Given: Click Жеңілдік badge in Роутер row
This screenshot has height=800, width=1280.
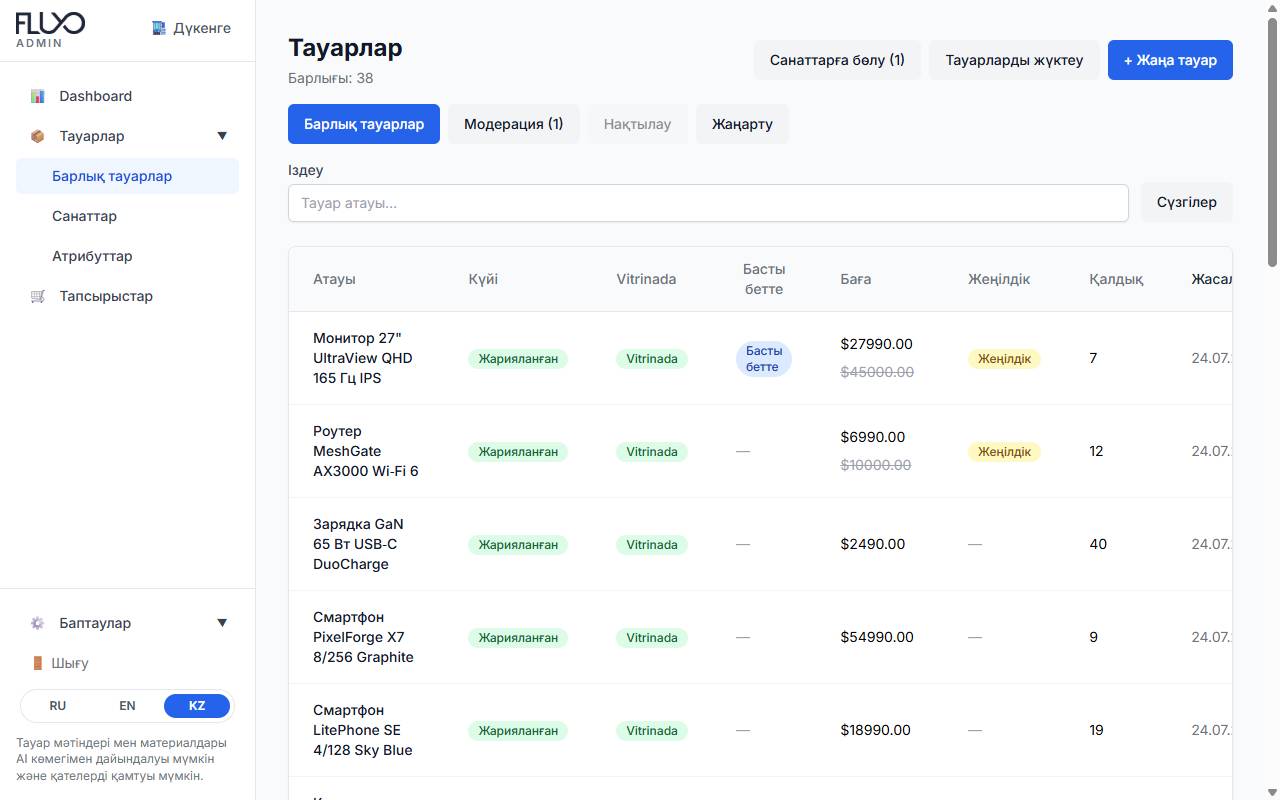Looking at the screenshot, I should [x=1004, y=452].
